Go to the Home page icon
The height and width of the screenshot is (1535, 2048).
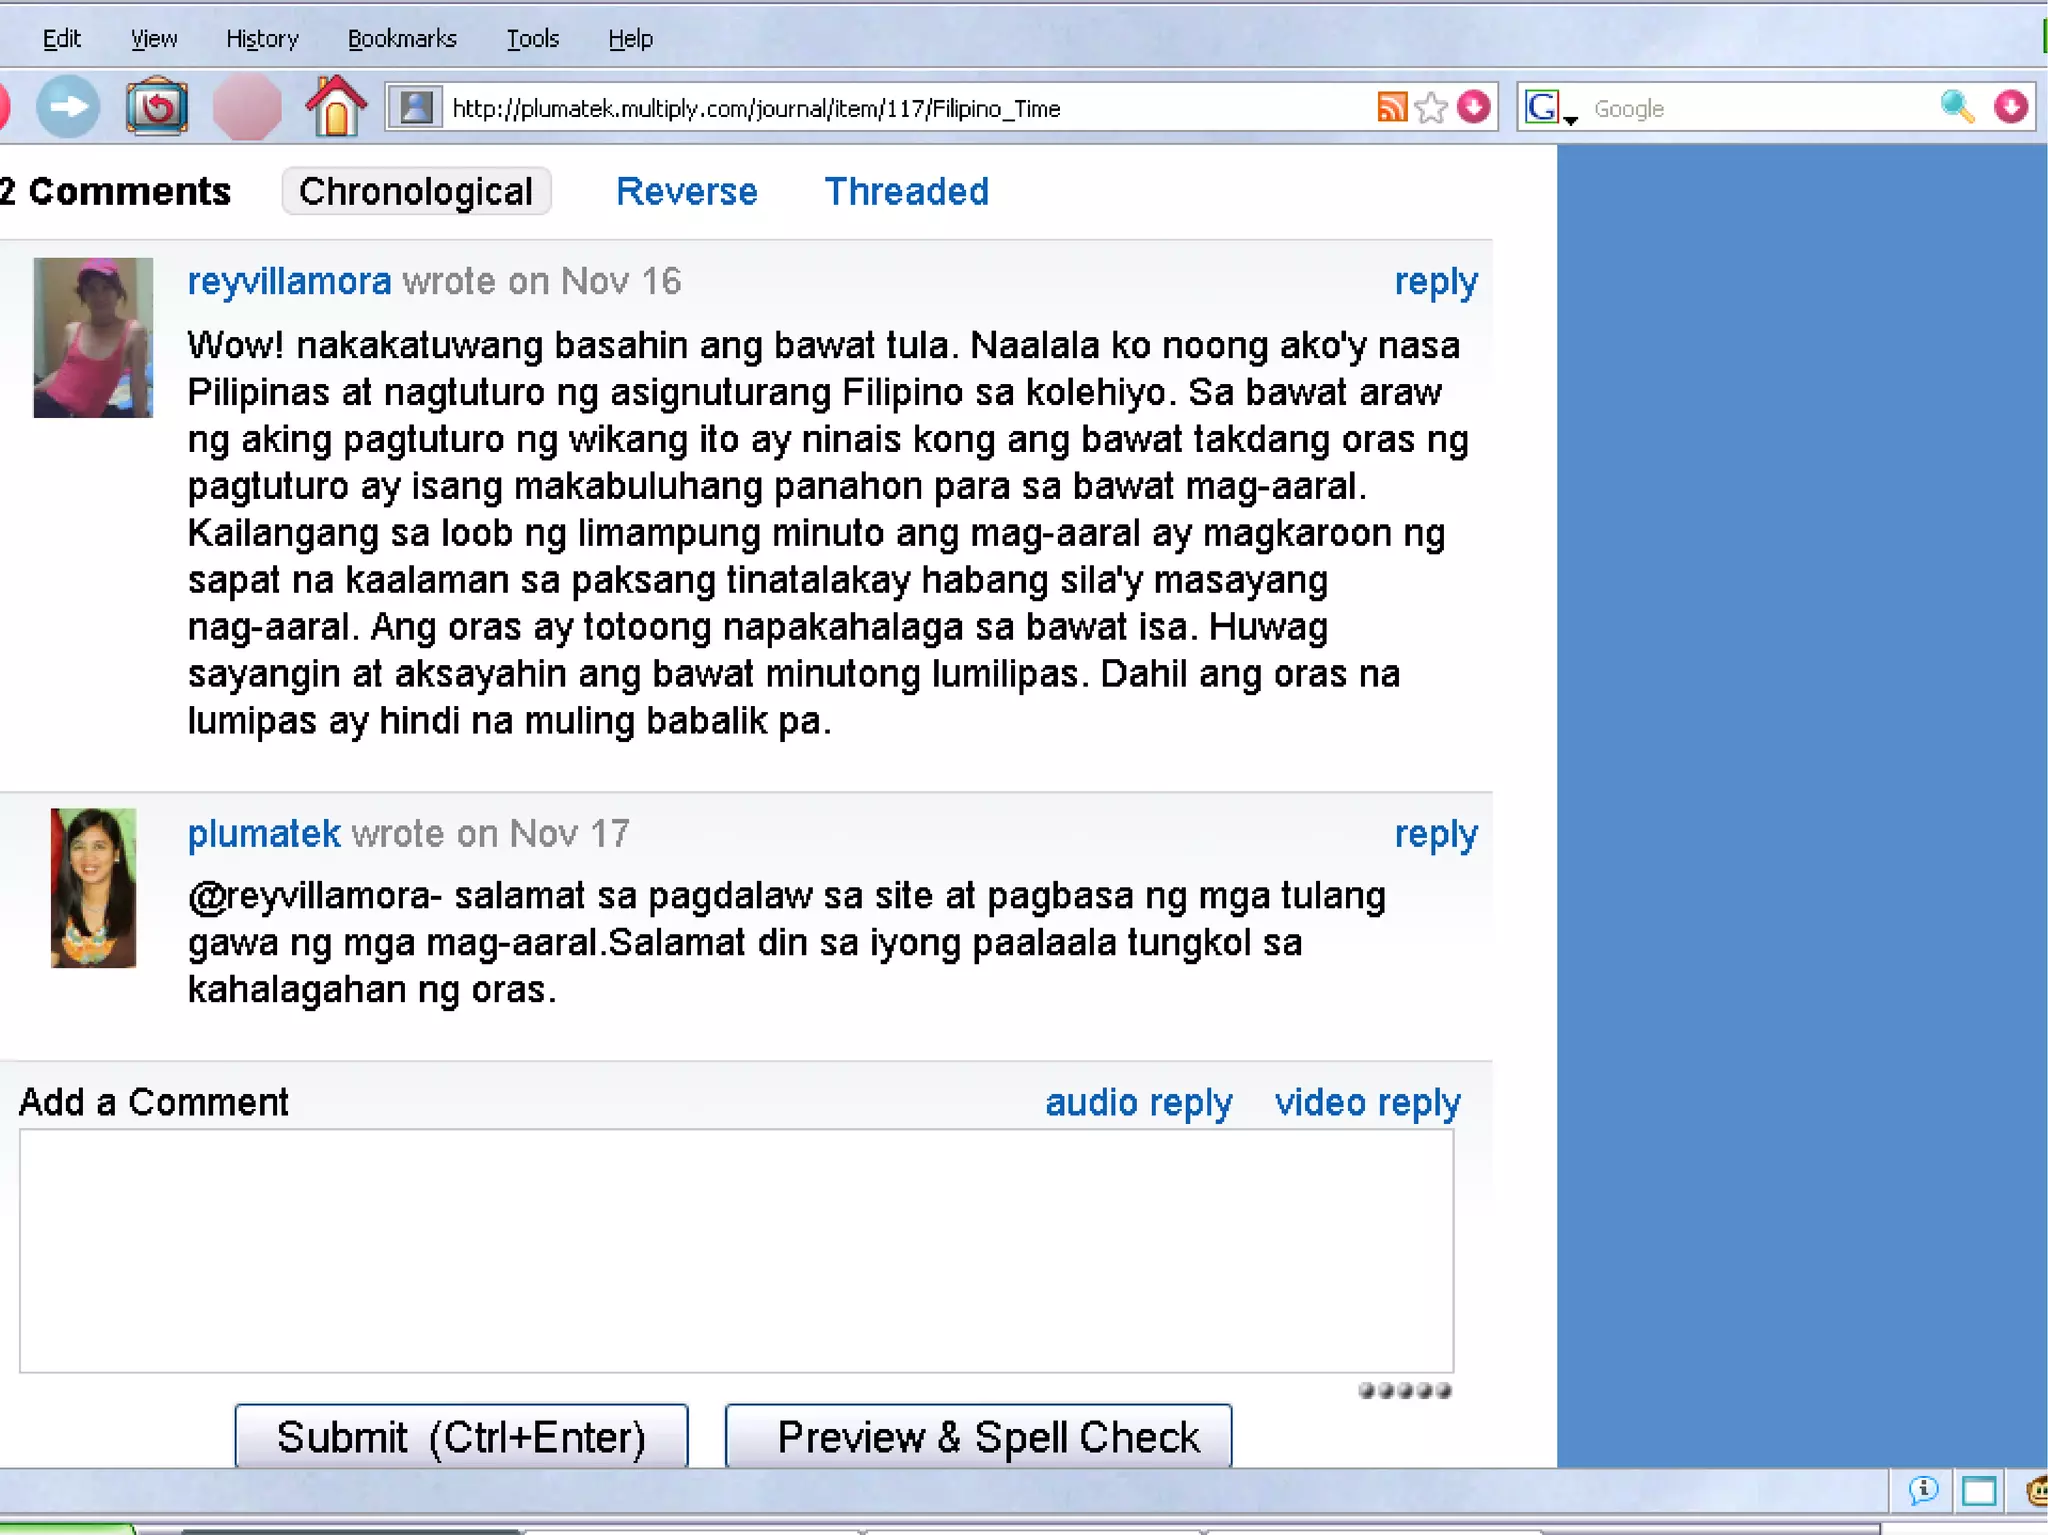[x=336, y=106]
